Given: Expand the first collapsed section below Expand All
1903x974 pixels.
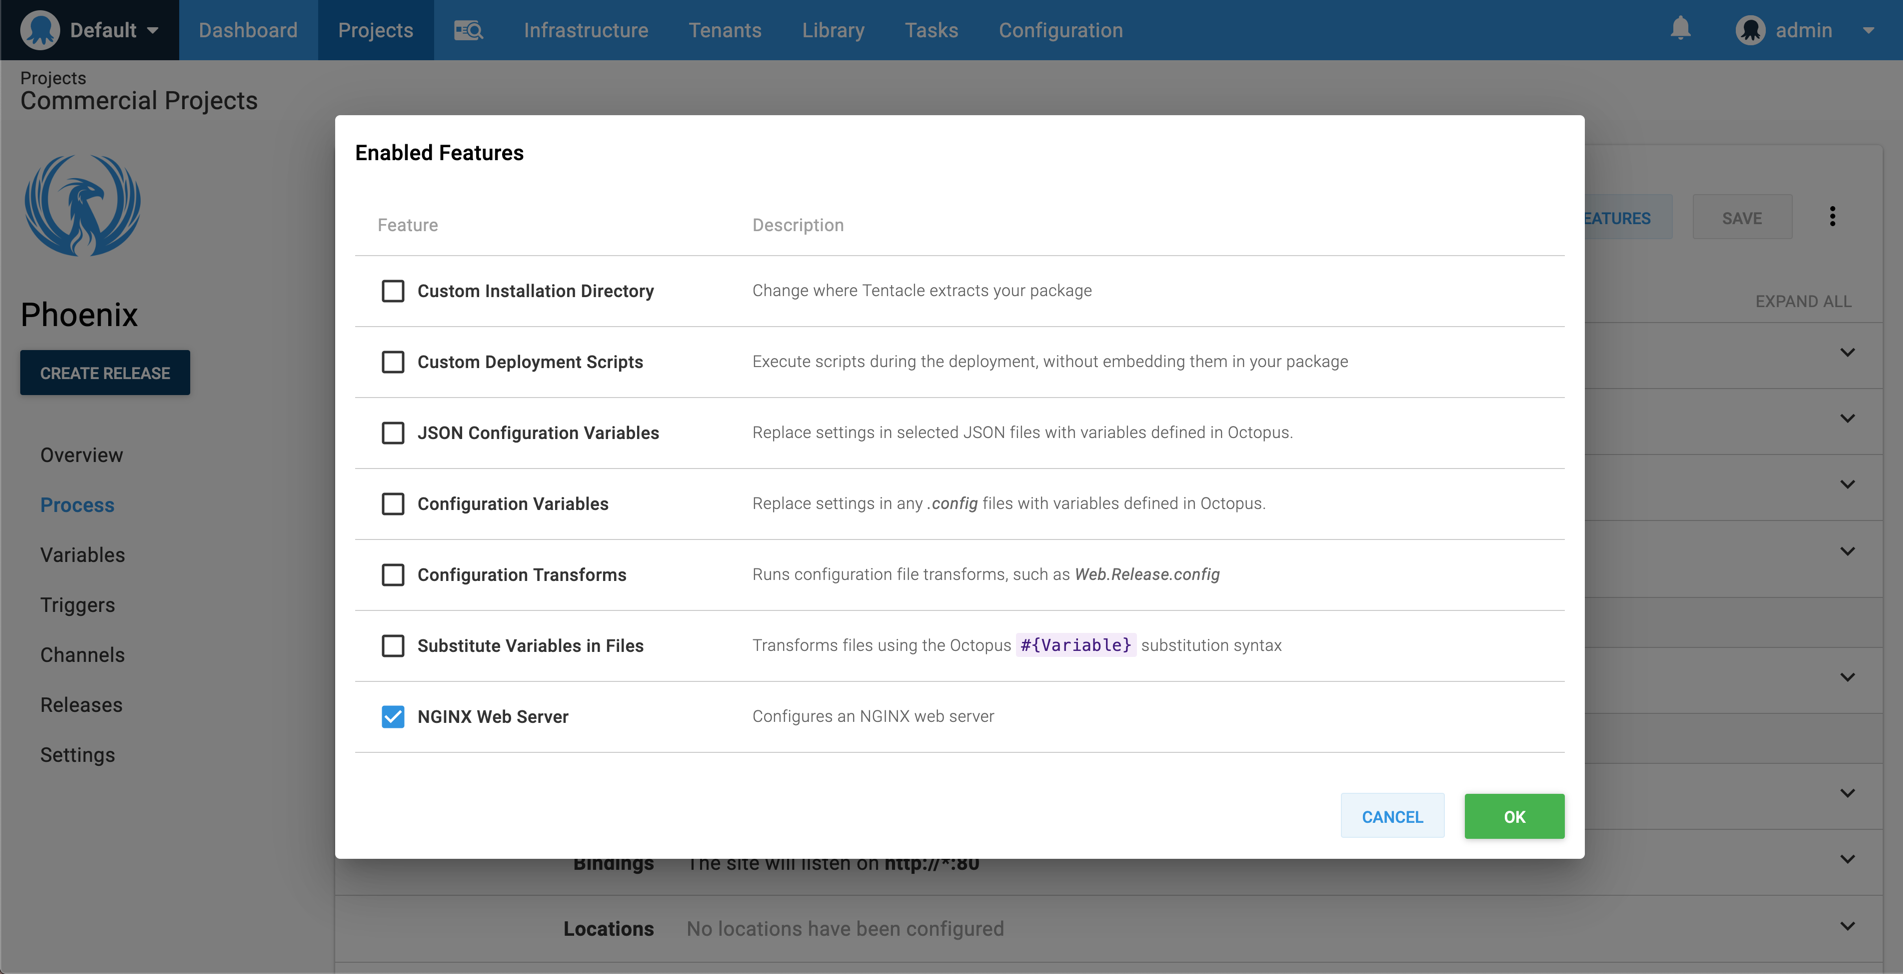Looking at the screenshot, I should tap(1847, 353).
